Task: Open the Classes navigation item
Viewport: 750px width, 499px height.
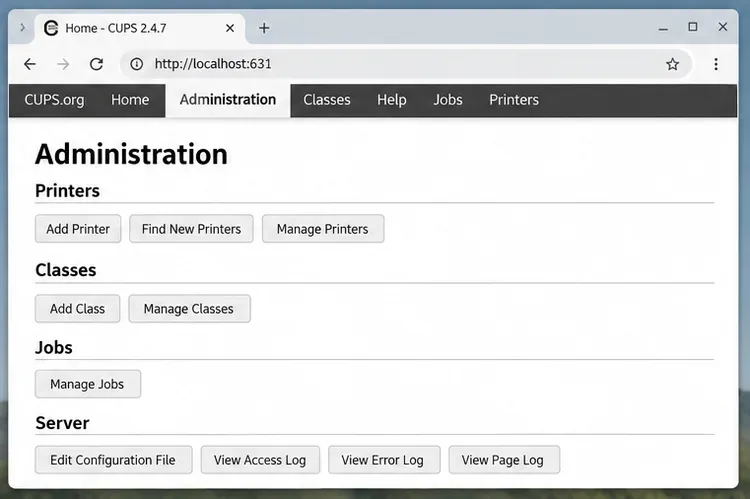Action: click(x=327, y=100)
